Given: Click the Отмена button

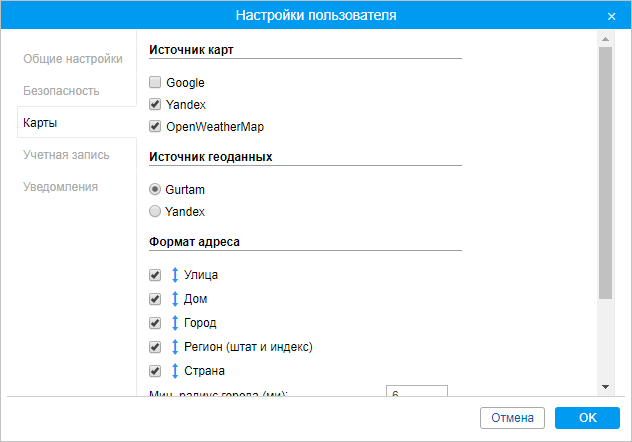Looking at the screenshot, I should [x=512, y=418].
